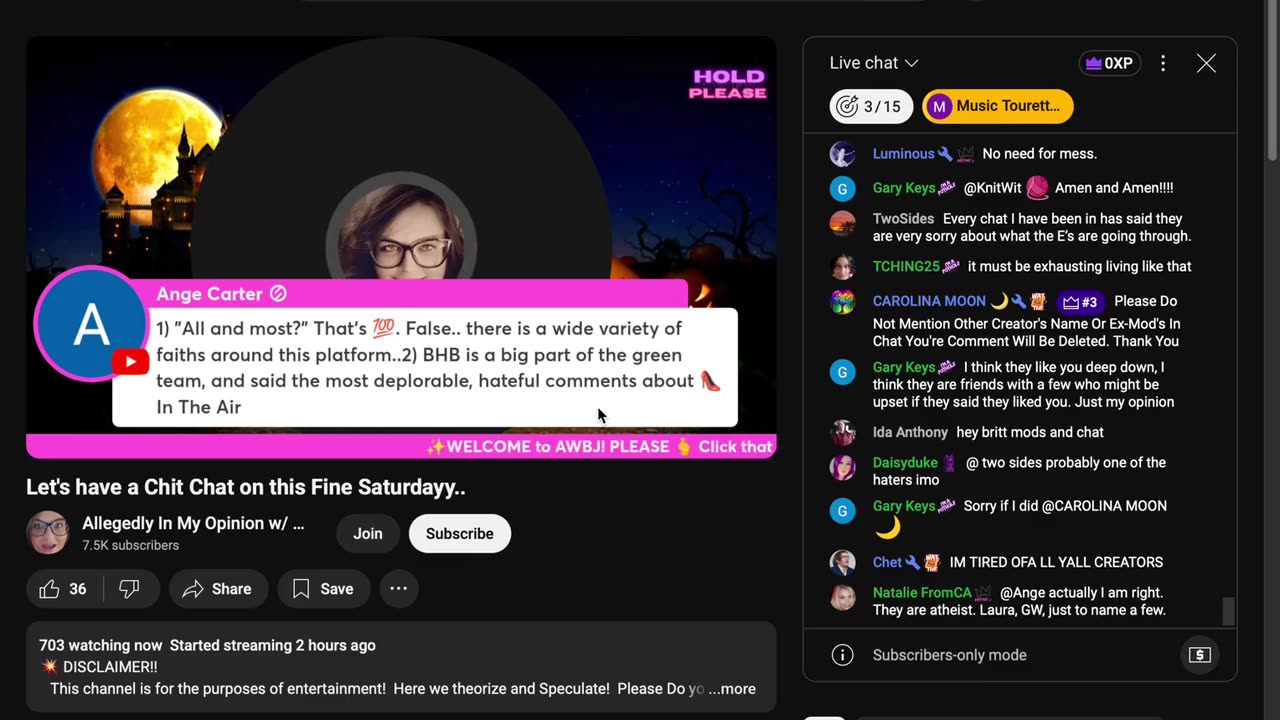Click the Subscribers-only mode info icon
The image size is (1280, 720).
coord(843,655)
